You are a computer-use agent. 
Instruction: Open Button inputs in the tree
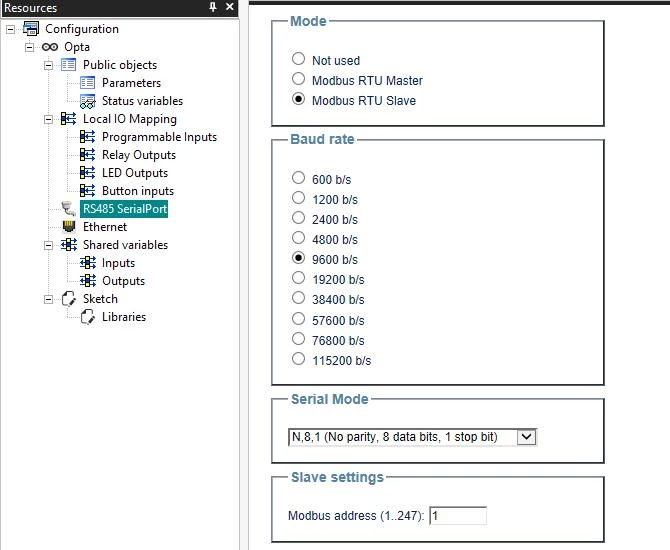pos(137,191)
